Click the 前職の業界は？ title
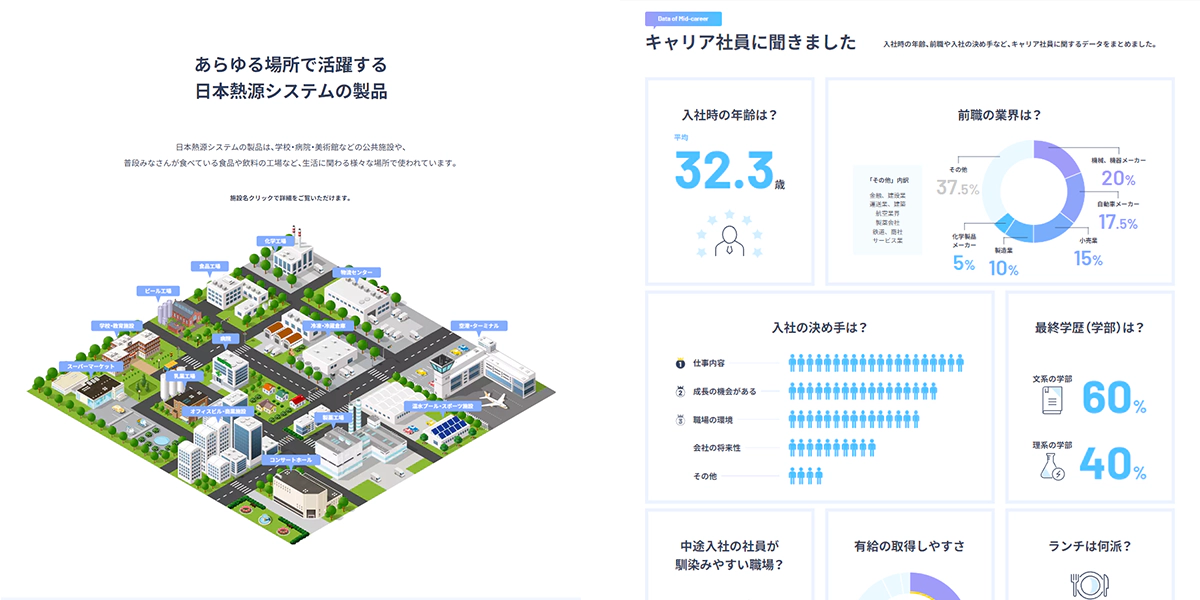 pyautogui.click(x=1001, y=115)
